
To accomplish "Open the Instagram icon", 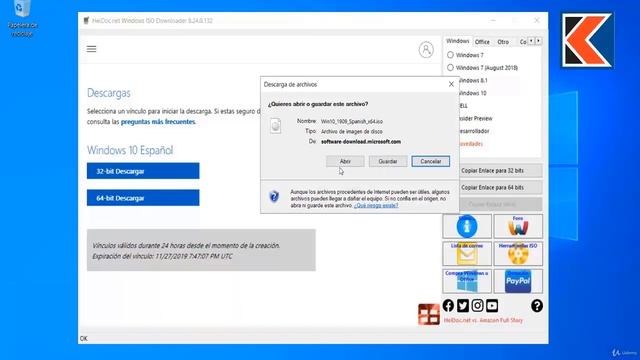I will point(477,305).
